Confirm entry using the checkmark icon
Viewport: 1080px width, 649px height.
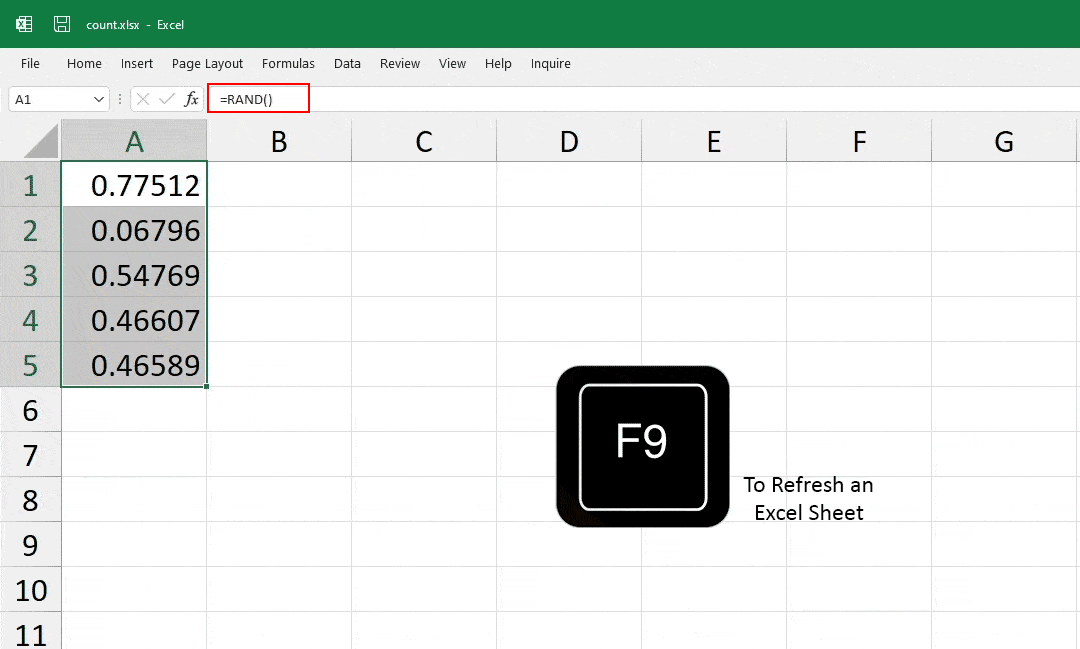[166, 98]
